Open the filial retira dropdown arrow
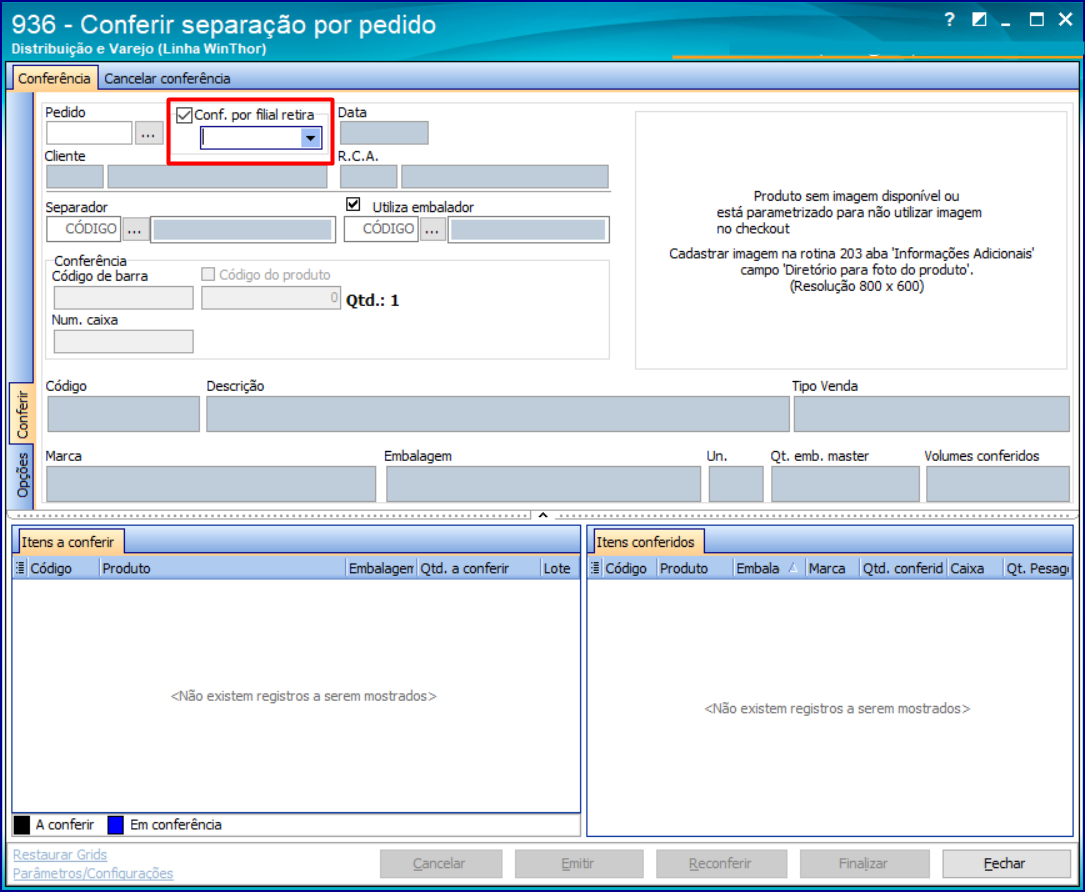 coord(311,138)
